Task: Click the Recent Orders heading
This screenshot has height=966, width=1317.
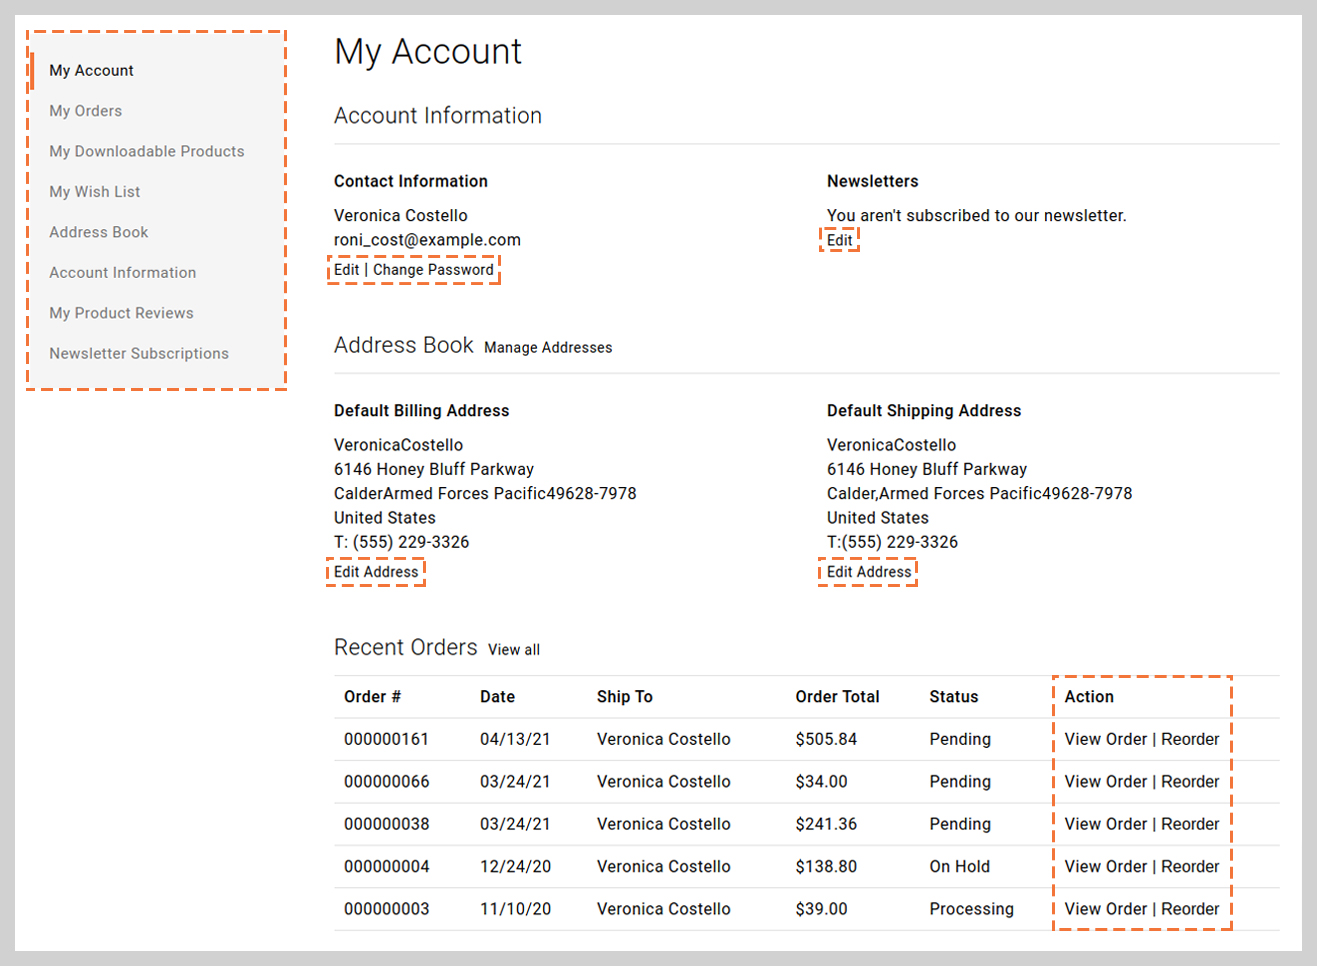Action: 406,648
